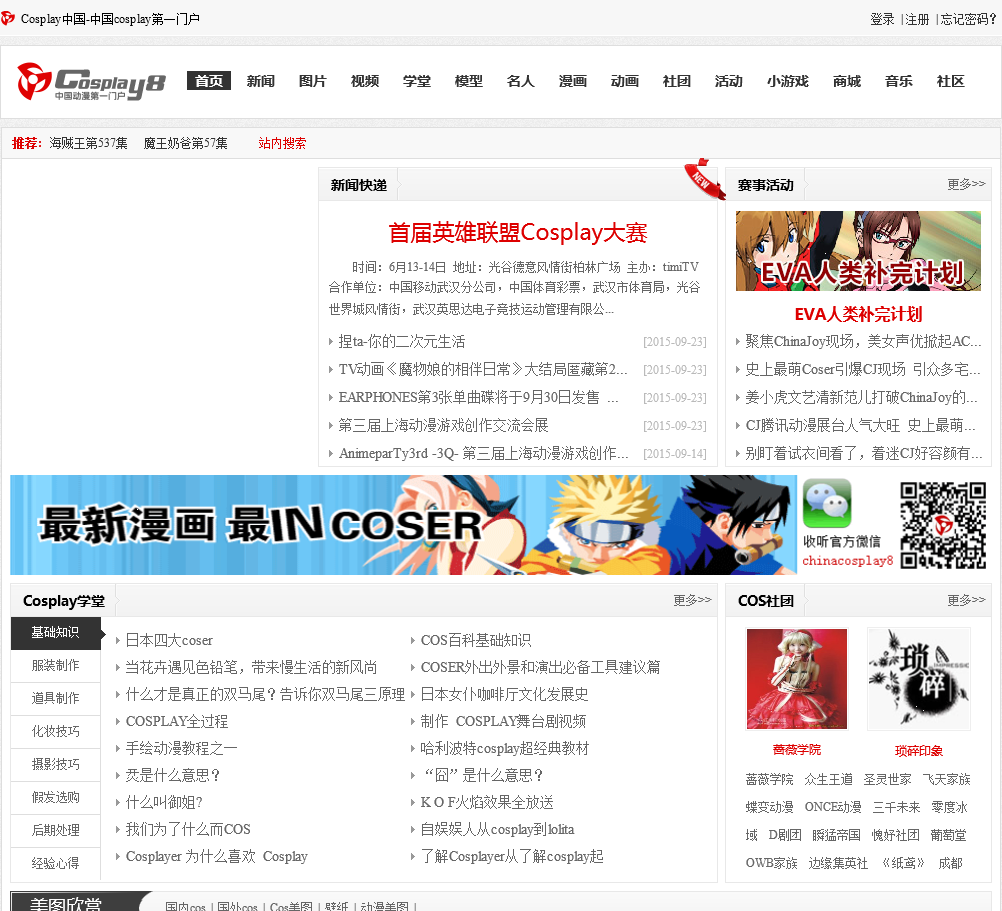Click the EVA人类补完计划 banner image

coord(858,251)
